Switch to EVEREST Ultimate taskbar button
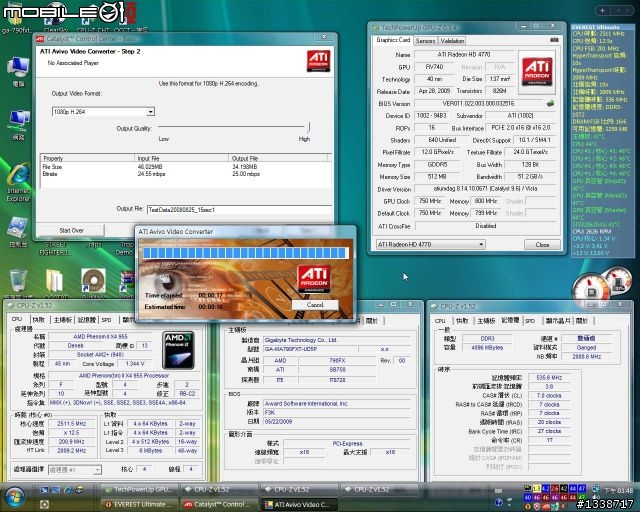Image resolution: width=640 pixels, height=512 pixels. 139,504
